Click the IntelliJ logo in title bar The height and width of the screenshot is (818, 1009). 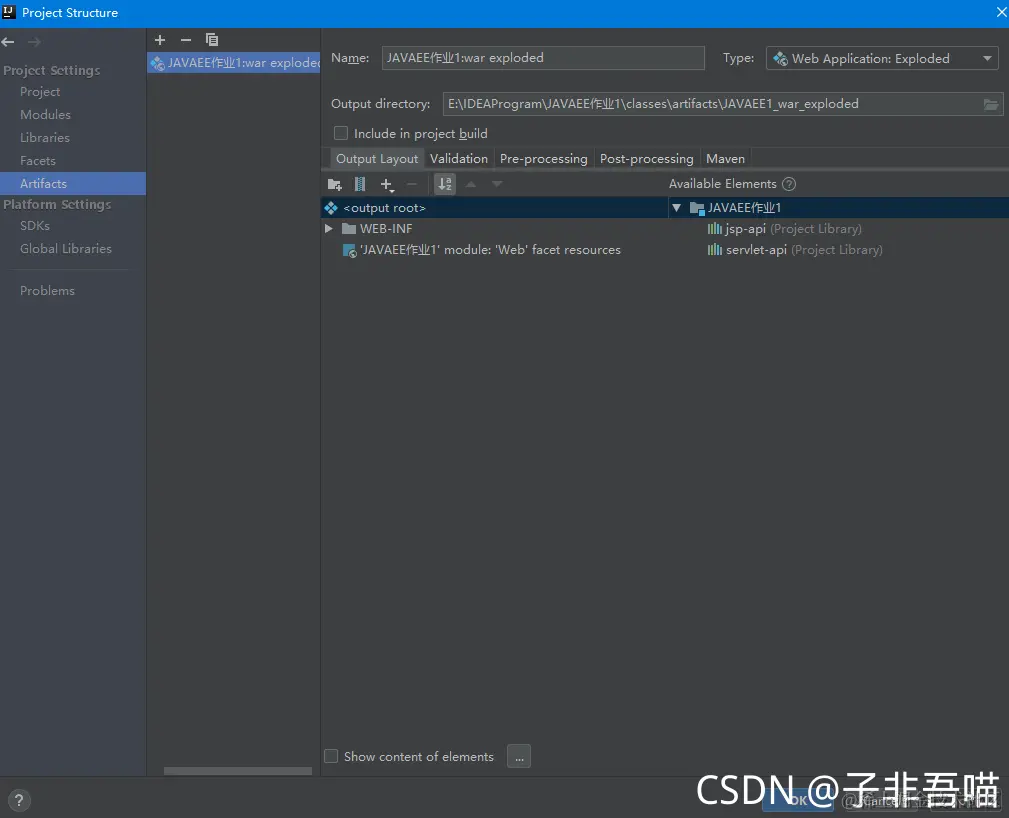(9, 12)
